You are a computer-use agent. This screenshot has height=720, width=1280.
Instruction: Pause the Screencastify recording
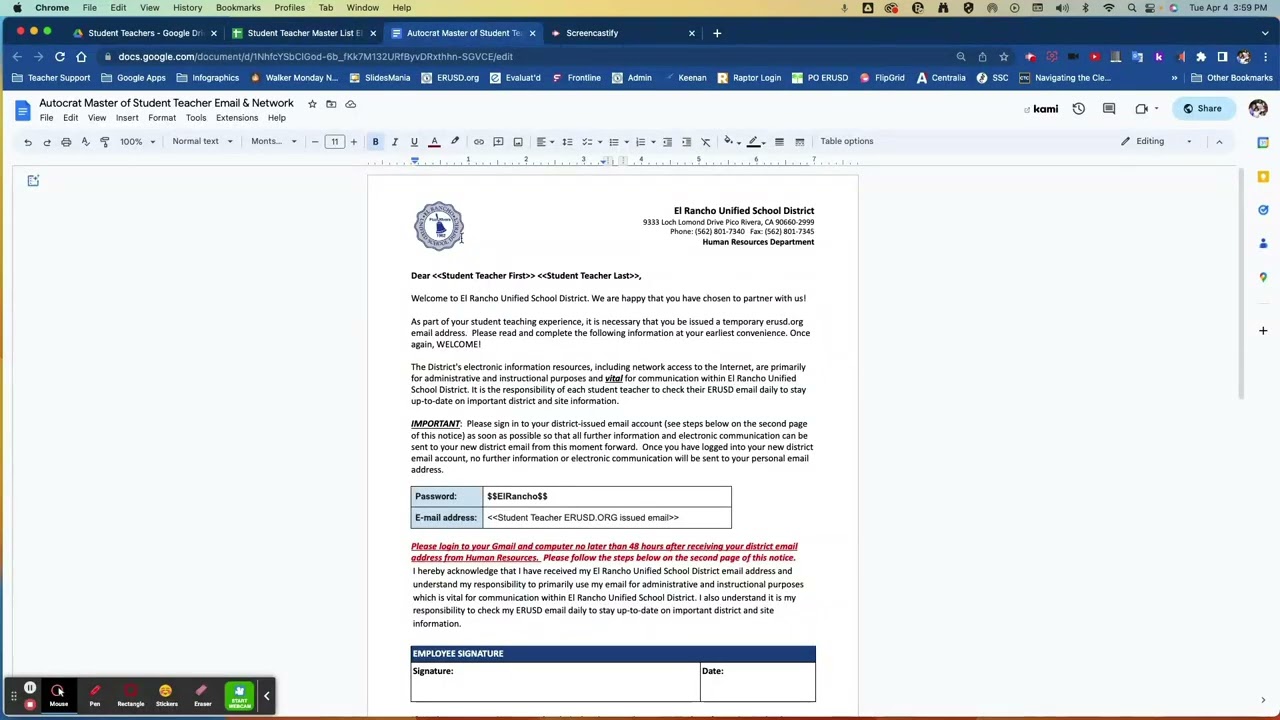point(30,688)
